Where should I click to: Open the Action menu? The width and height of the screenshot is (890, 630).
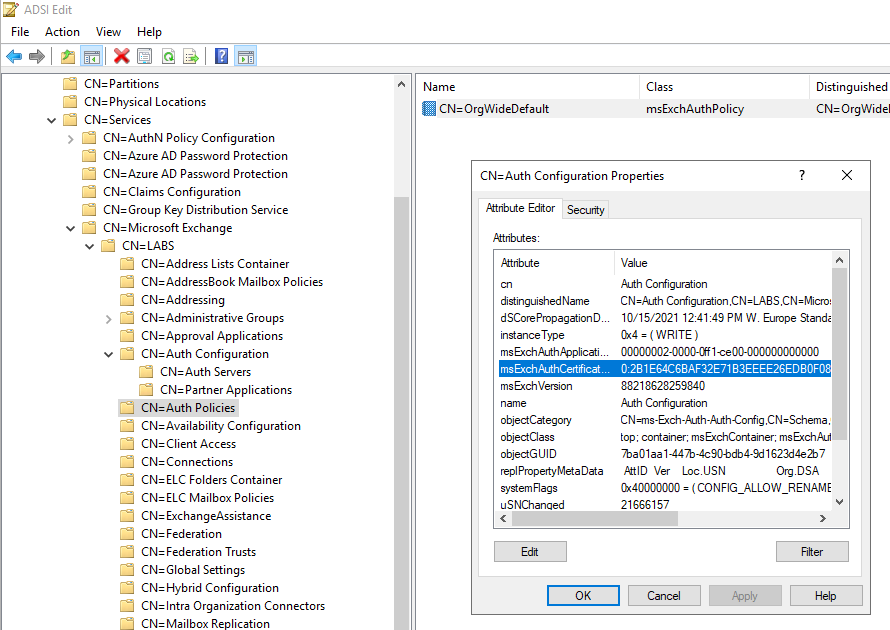[x=62, y=32]
